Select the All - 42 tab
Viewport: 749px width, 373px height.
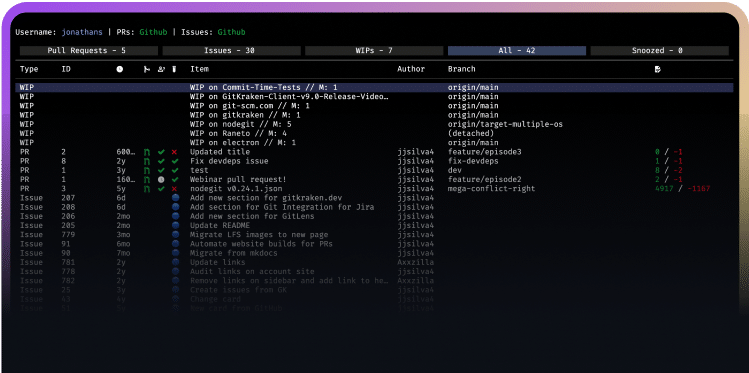pyautogui.click(x=517, y=51)
